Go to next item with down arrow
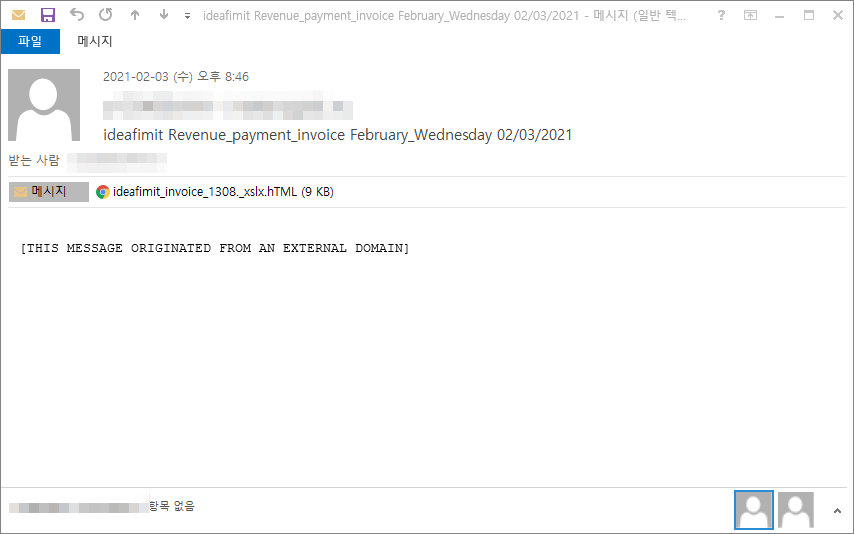Viewport: 854px width, 534px height. [163, 15]
